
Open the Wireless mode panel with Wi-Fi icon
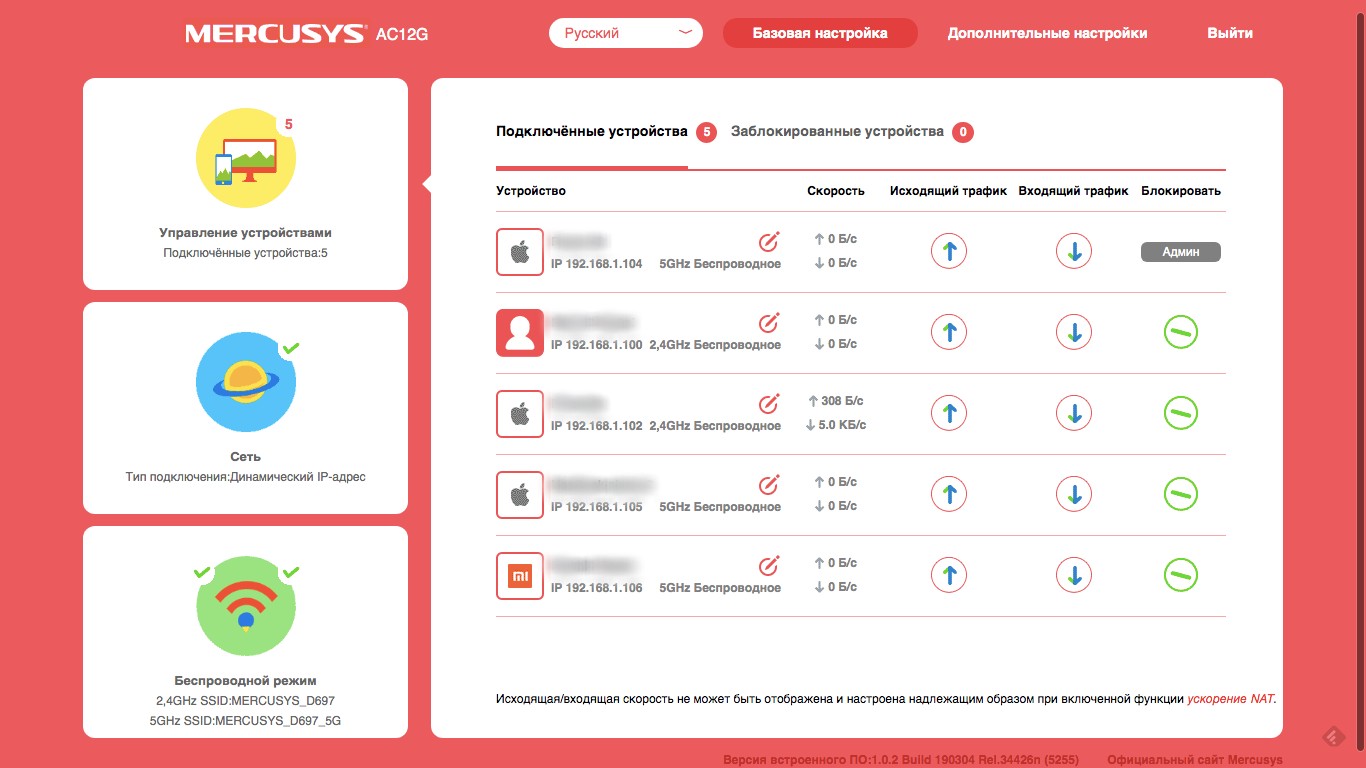pos(245,631)
